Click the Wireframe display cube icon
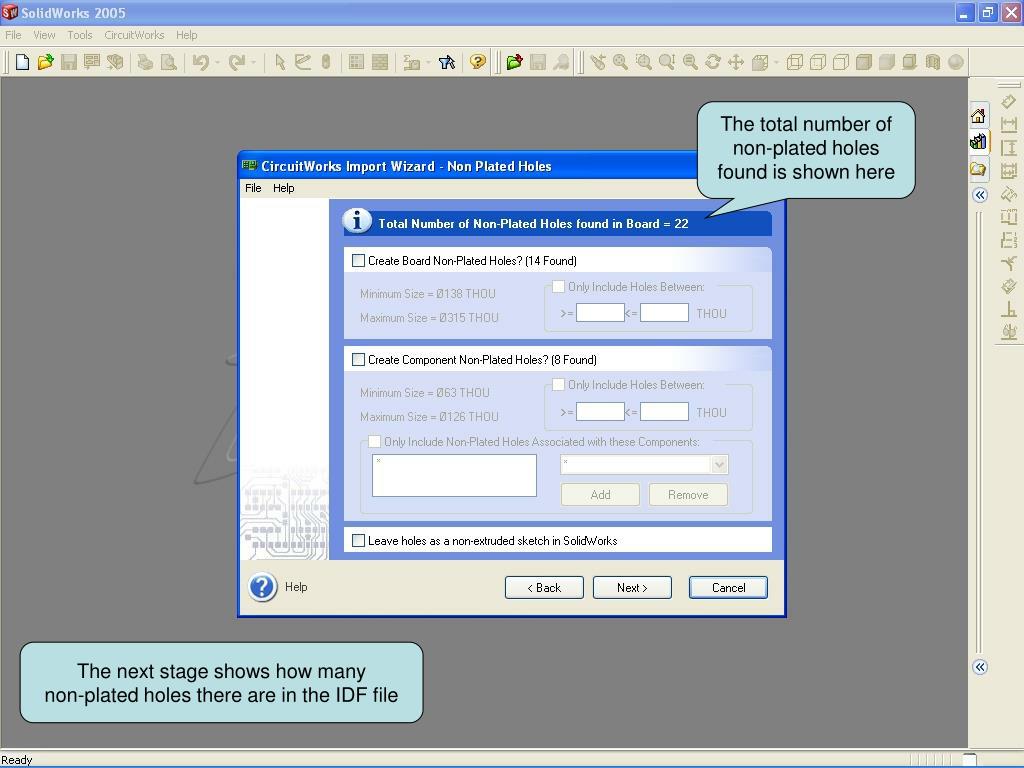 click(795, 62)
